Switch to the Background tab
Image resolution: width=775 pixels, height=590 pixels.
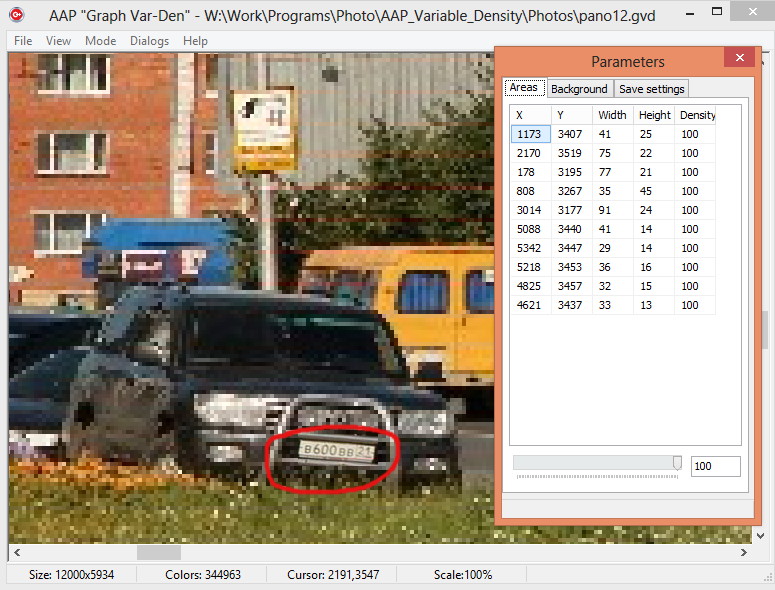pos(579,89)
